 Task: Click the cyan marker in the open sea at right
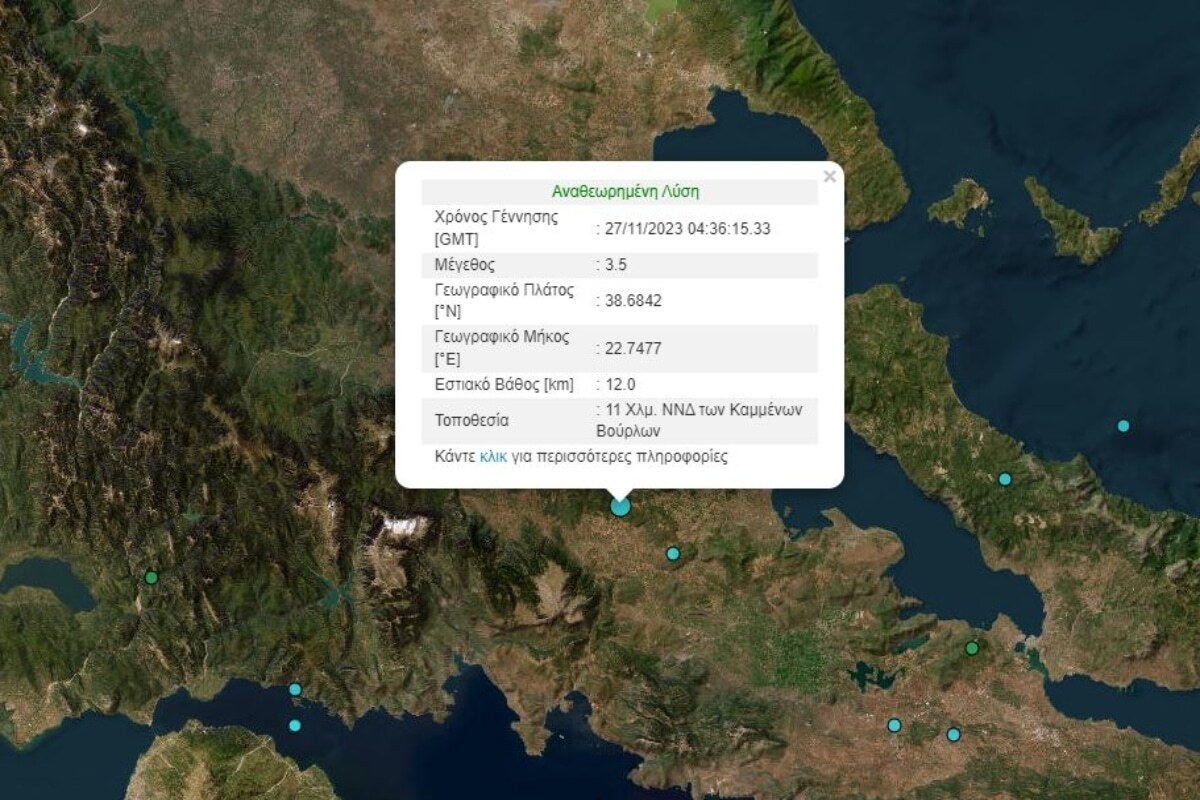1123,426
